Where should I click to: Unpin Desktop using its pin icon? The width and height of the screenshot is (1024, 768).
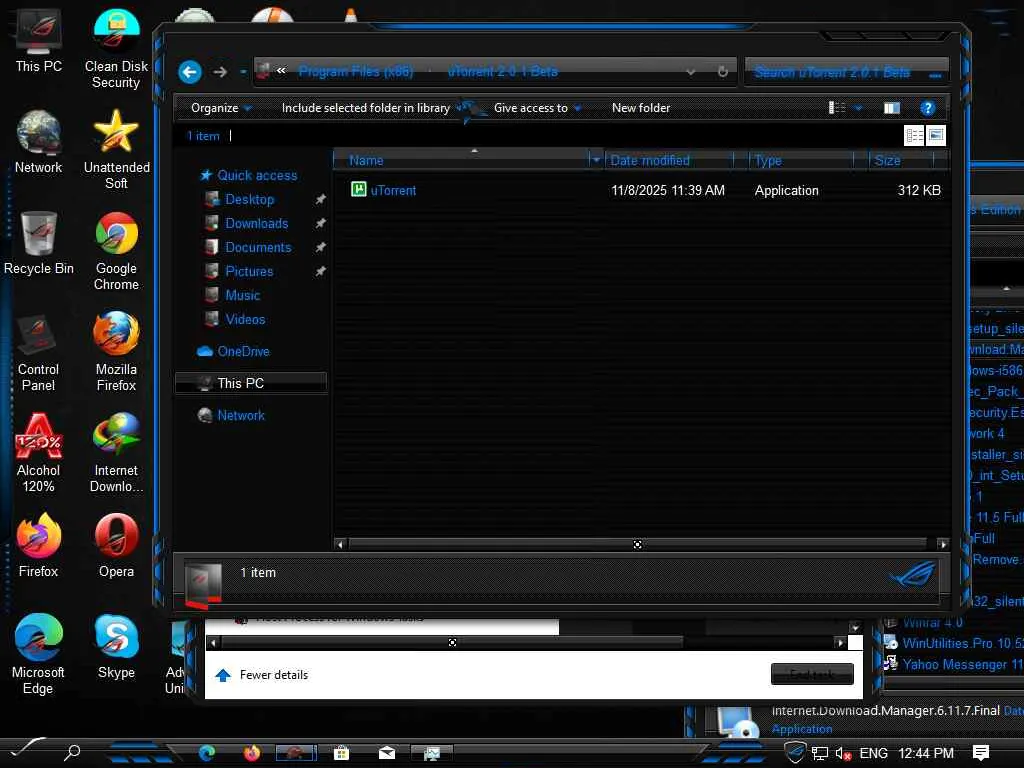(x=321, y=199)
